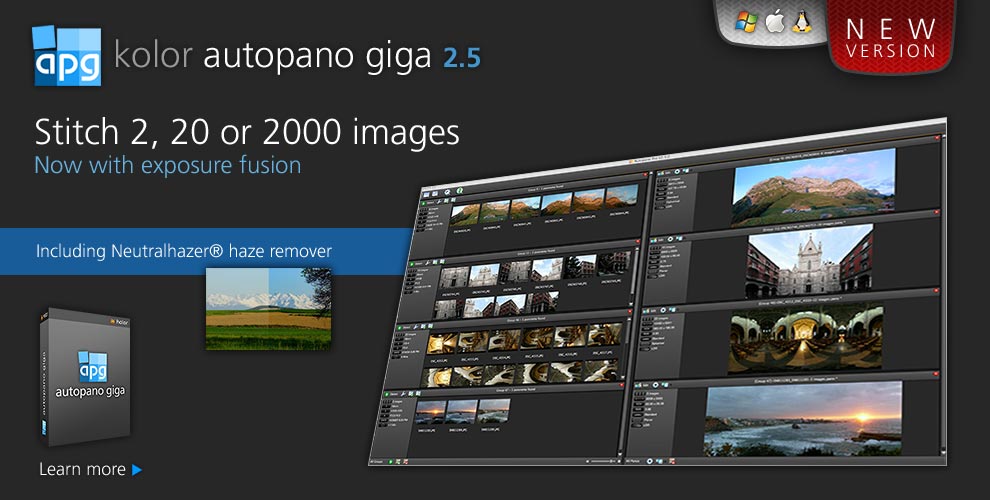Click 'Stitch 2, 20 or 2000 images' headline
Viewport: 990px width, 500px height.
coord(247,132)
